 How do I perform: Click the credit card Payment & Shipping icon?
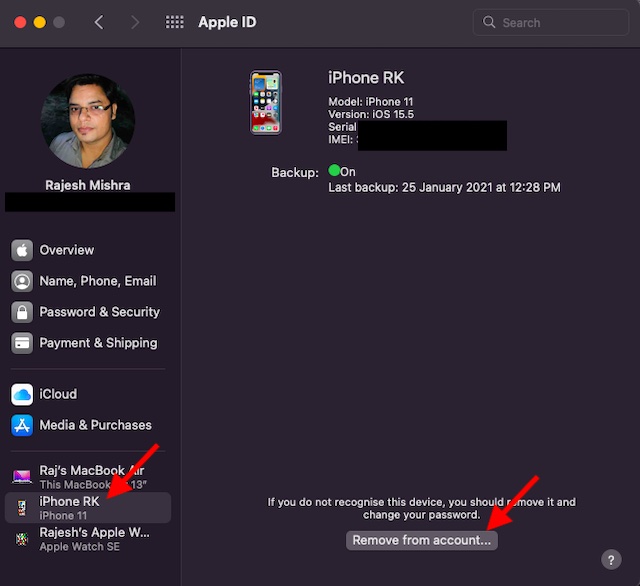(22, 343)
